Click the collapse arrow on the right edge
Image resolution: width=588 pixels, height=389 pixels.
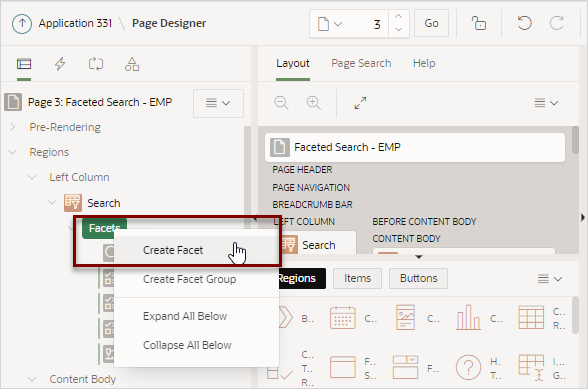tap(582, 217)
